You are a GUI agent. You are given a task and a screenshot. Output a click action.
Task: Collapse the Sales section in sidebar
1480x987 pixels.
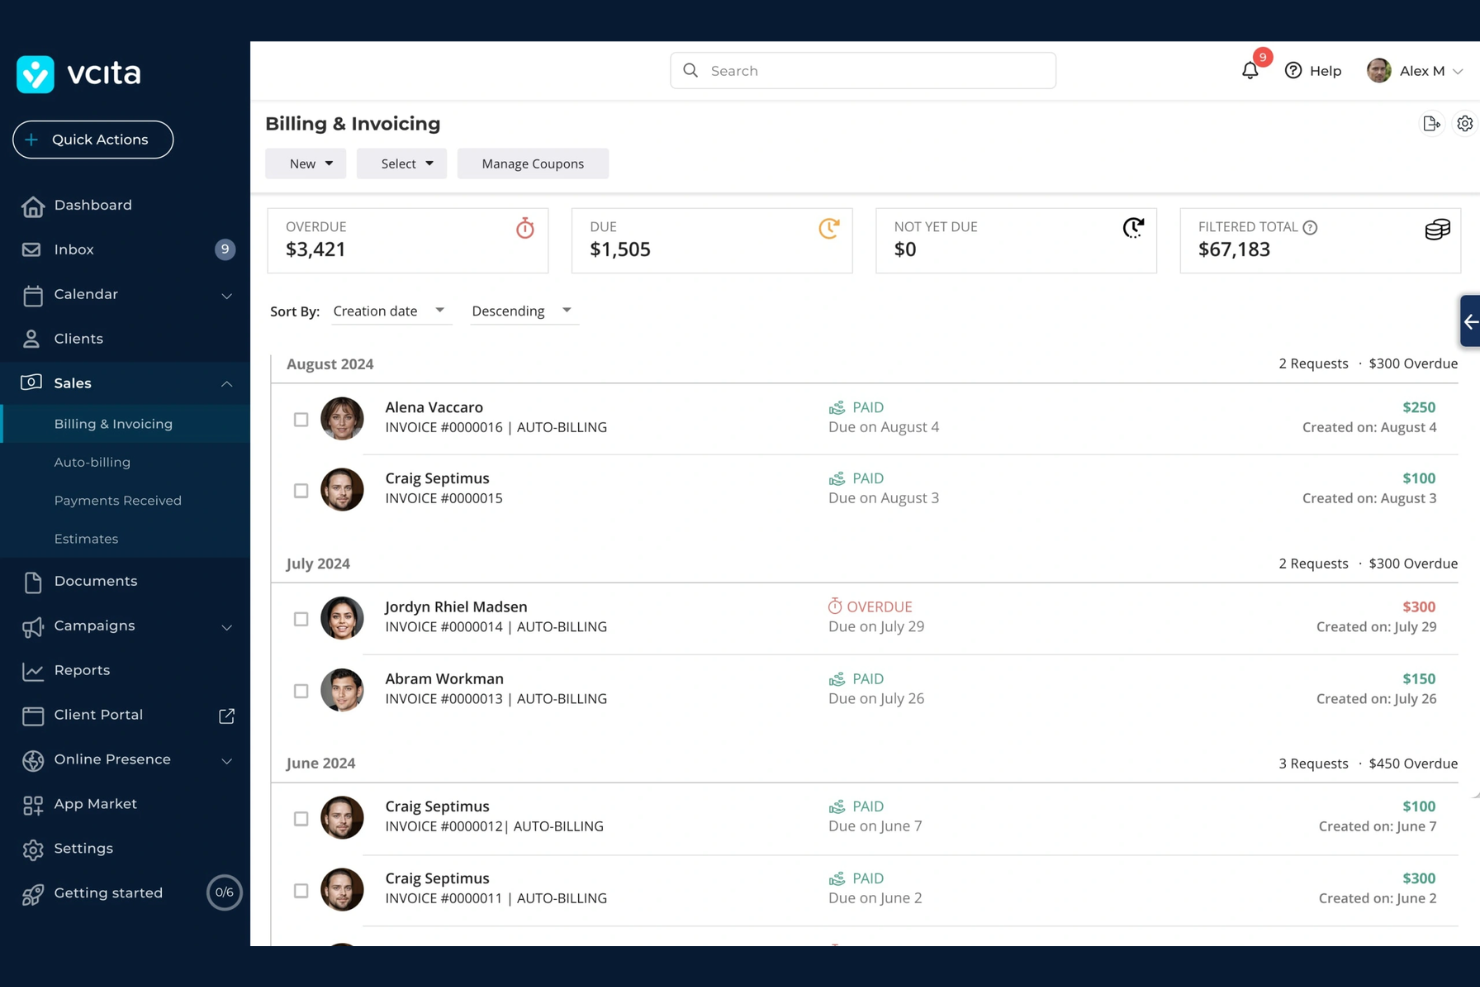click(x=227, y=383)
